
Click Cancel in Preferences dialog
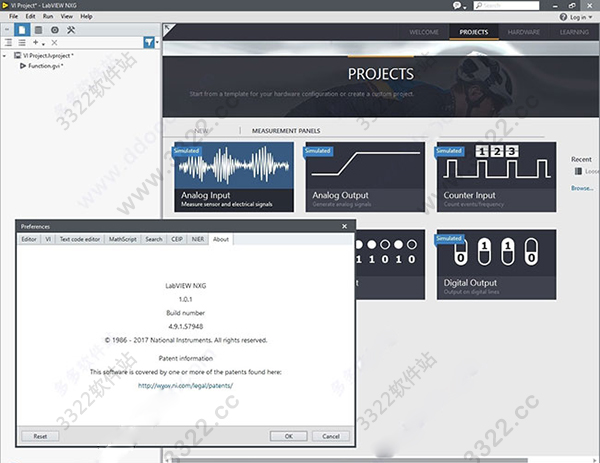[331, 436]
